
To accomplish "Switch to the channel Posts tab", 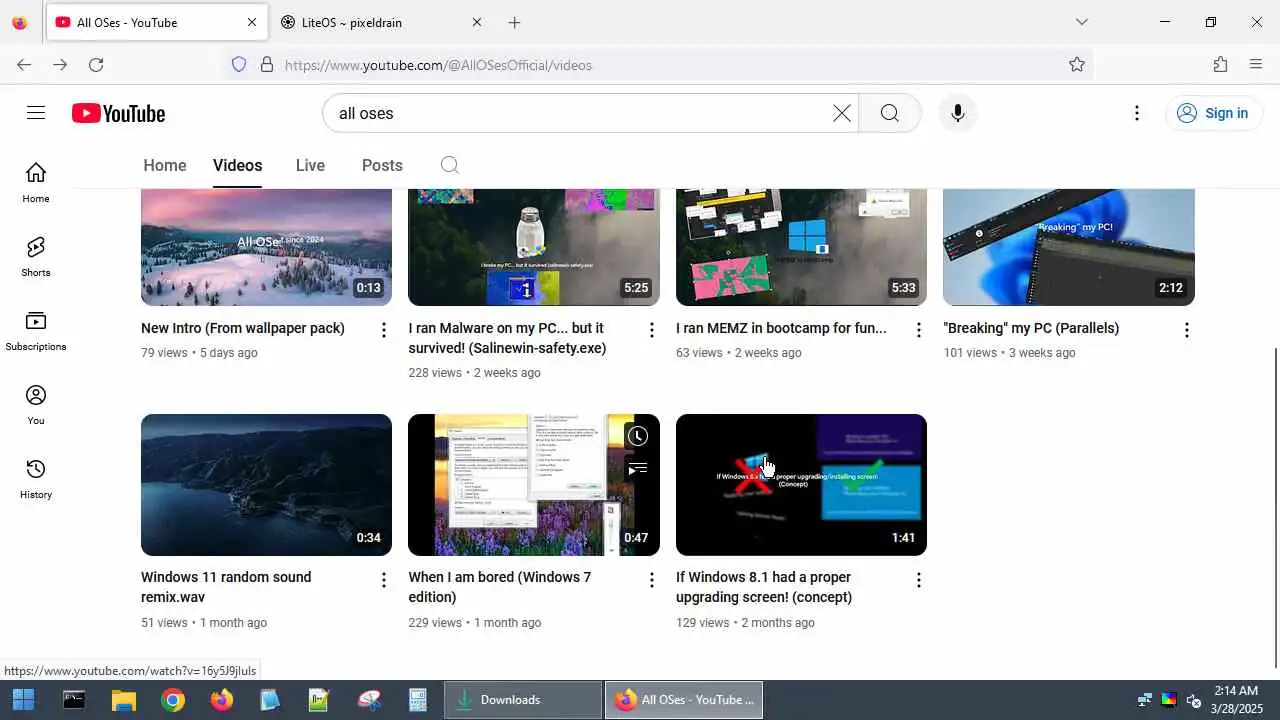I will [382, 165].
